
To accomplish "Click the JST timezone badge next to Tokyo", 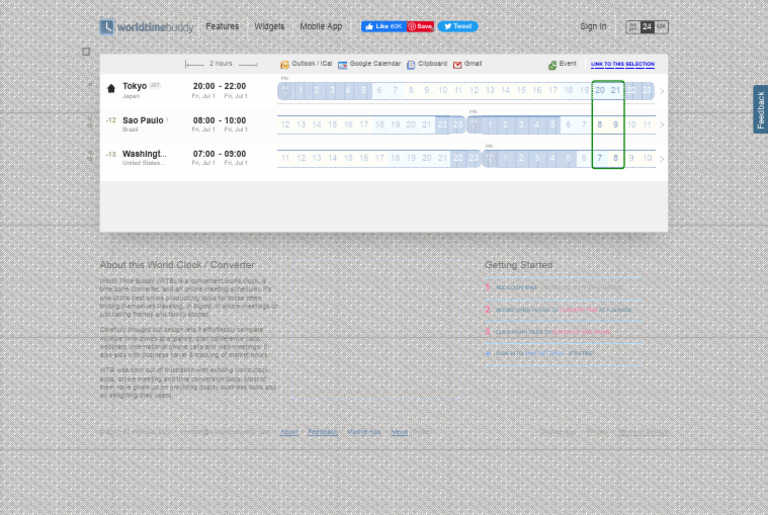I will [155, 85].
